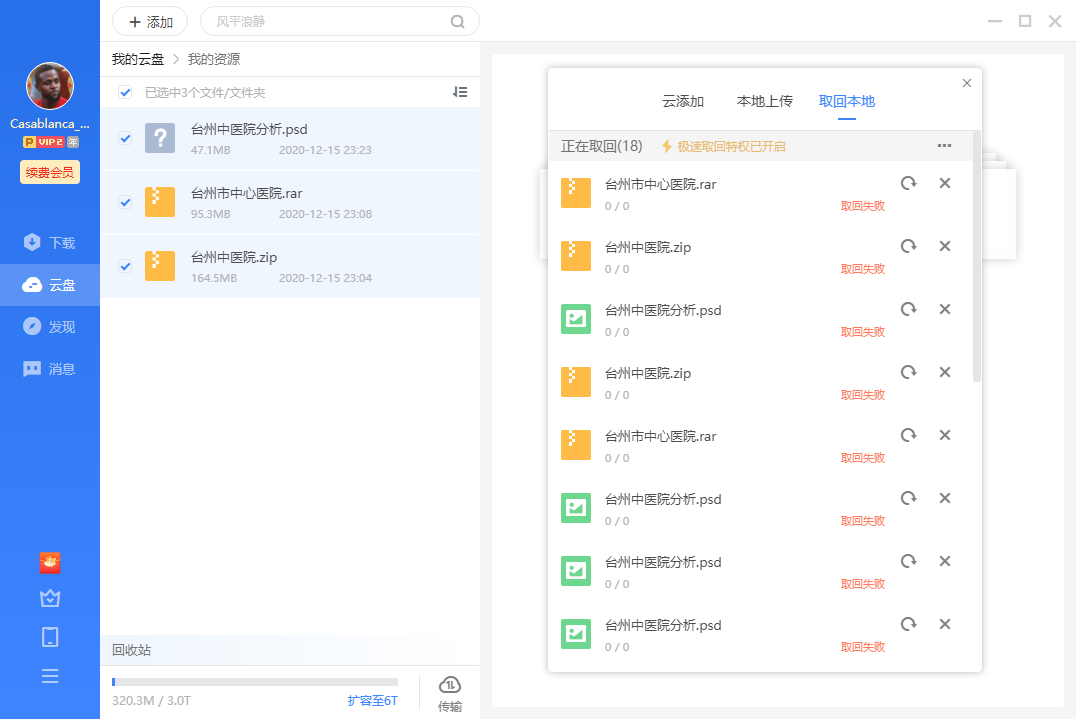
Task: Open the sort order selector above file list
Action: pos(460,92)
